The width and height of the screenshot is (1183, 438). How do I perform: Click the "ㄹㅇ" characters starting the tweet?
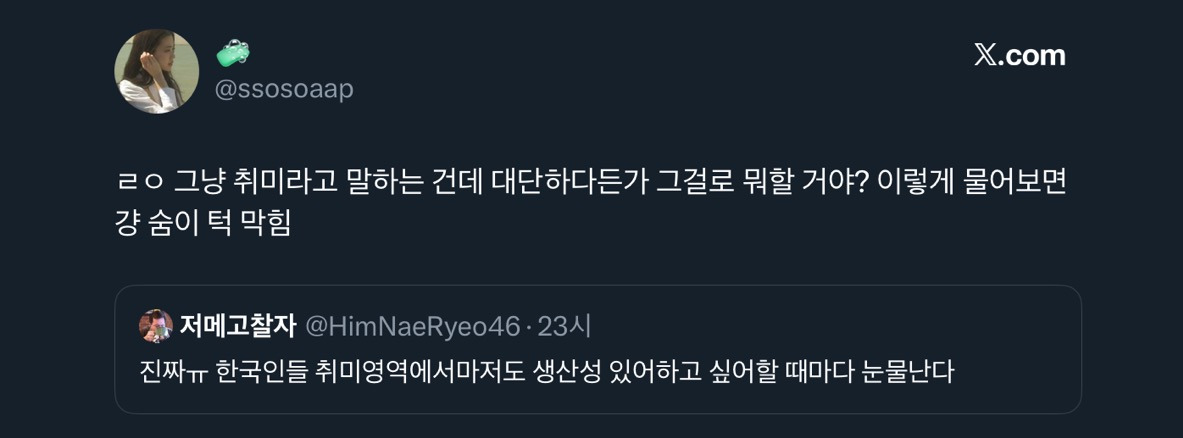[x=139, y=184]
